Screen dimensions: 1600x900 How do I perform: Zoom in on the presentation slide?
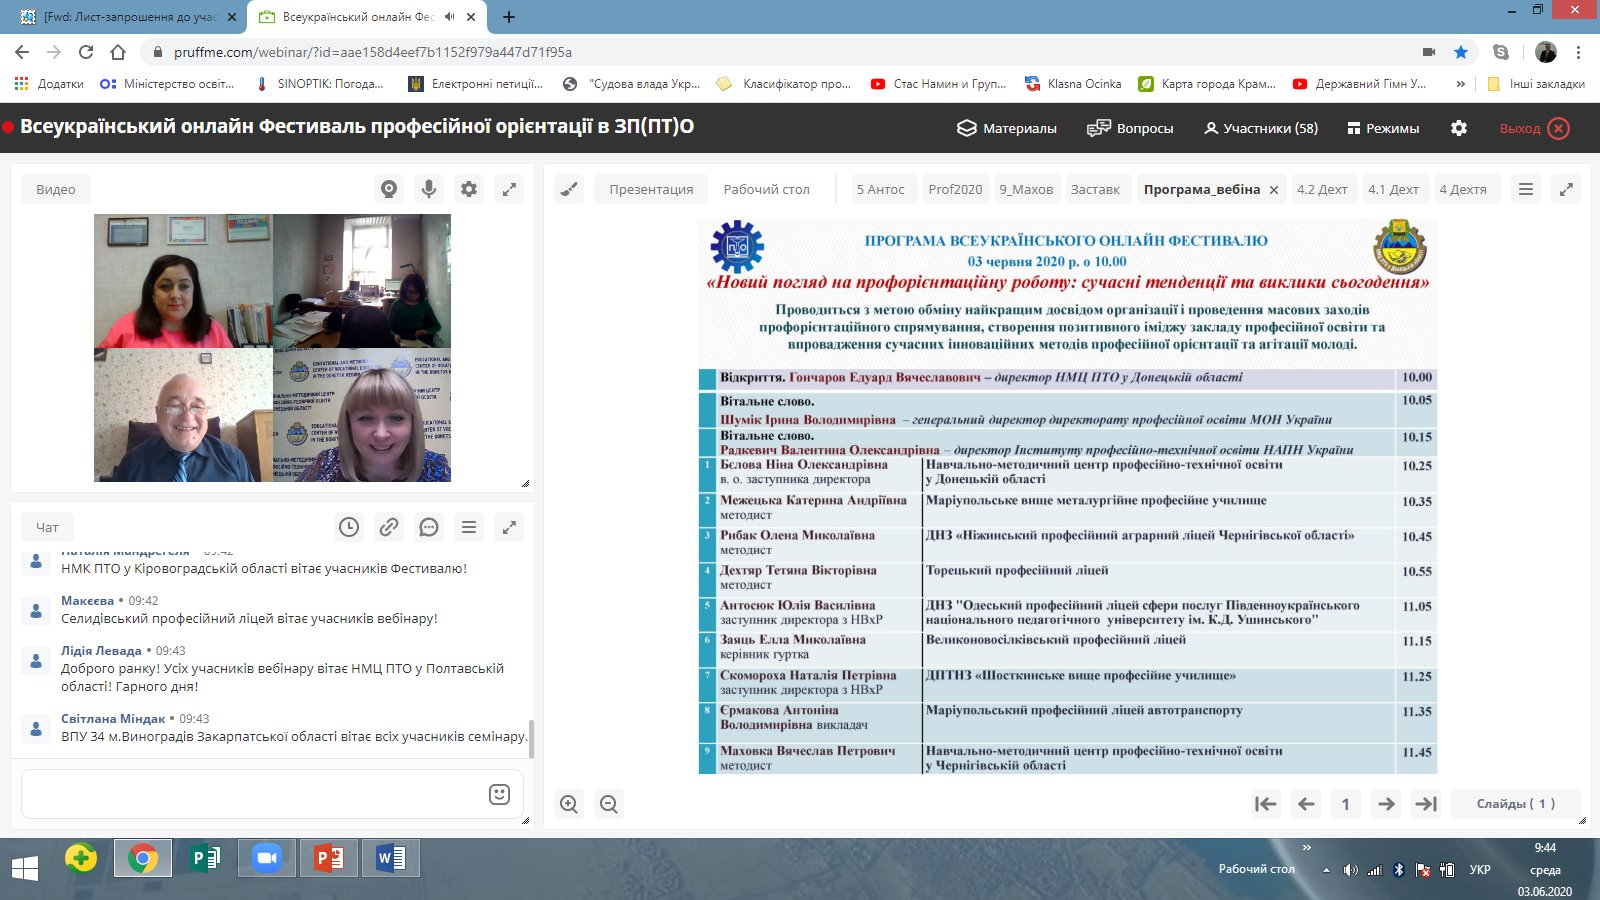point(569,804)
